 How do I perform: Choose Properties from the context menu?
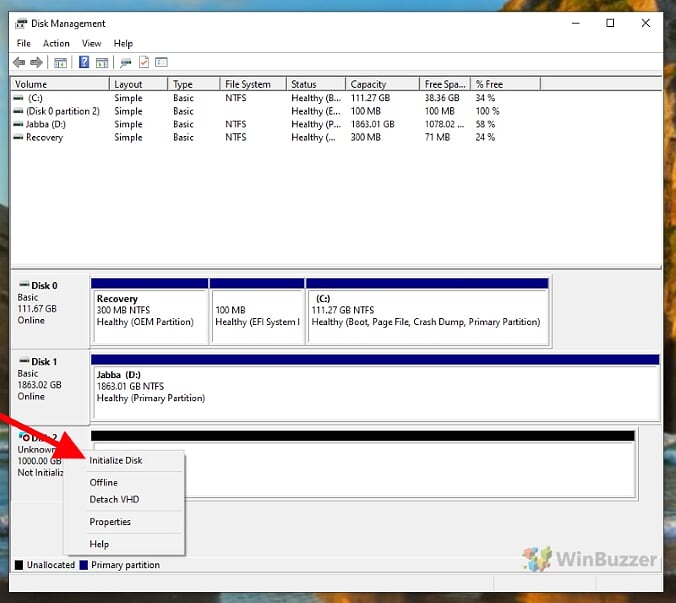pyautogui.click(x=124, y=522)
